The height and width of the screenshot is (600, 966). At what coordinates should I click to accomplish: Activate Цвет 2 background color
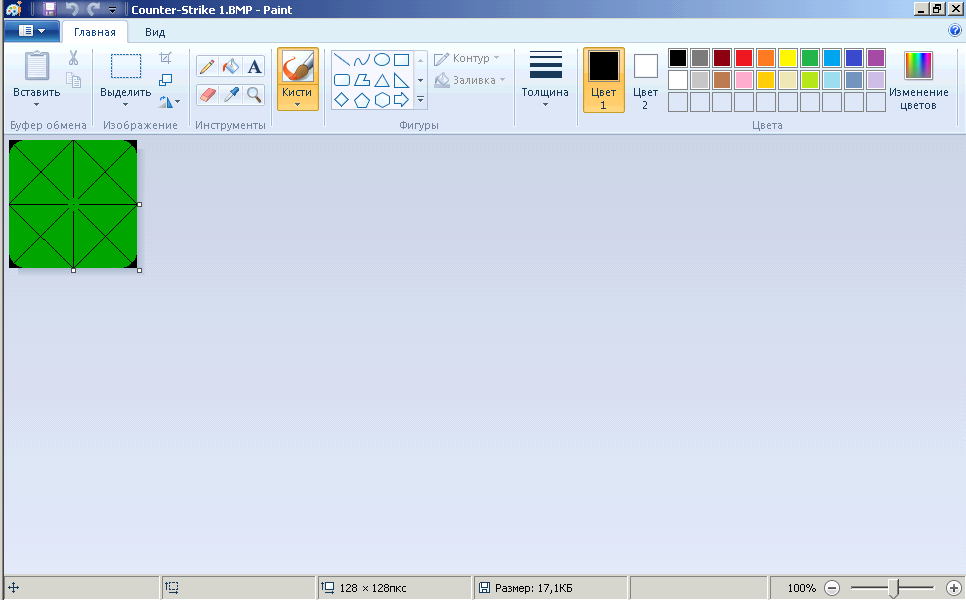pos(646,80)
